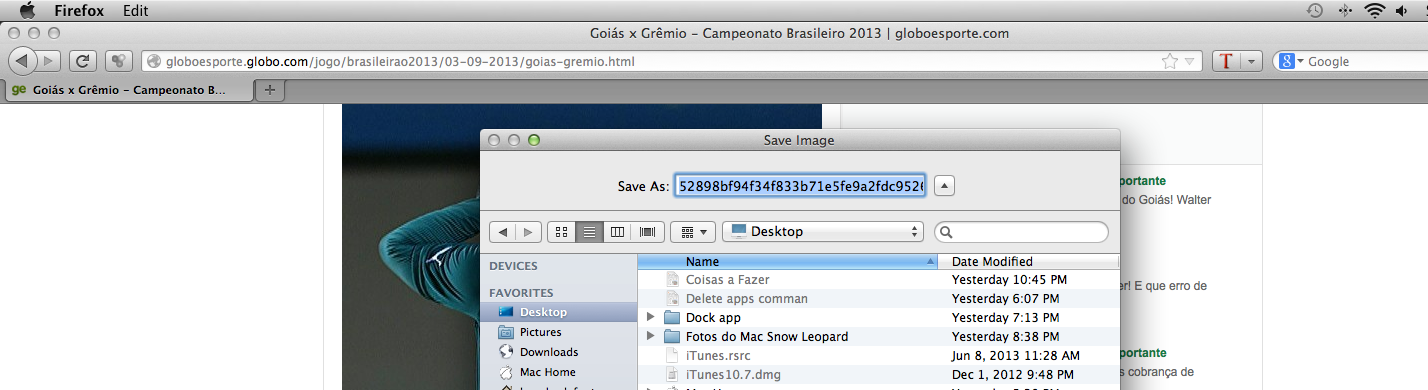Select Fotos do Mac Snow Leopard row

point(878,337)
